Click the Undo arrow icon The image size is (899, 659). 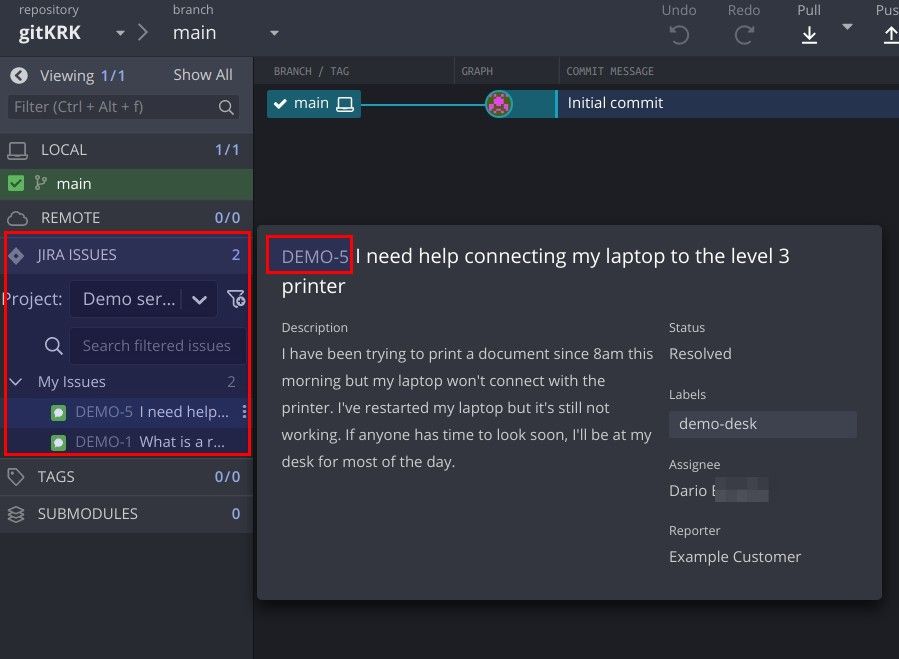point(679,36)
